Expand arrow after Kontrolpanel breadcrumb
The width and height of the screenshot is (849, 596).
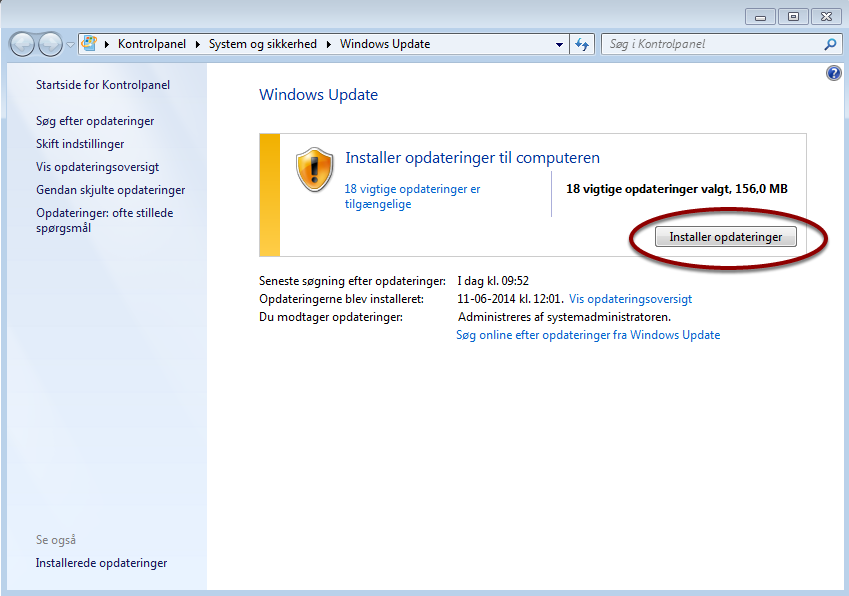(198, 44)
